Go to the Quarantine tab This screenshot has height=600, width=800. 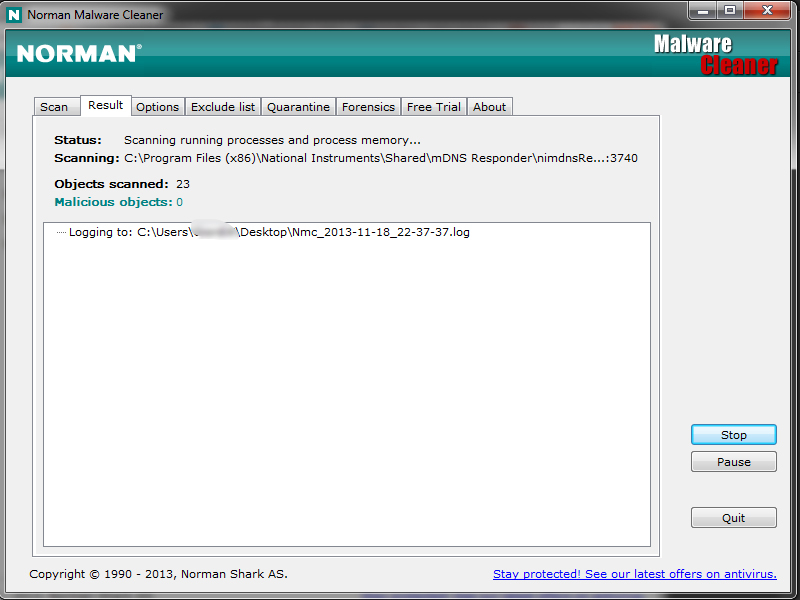coord(298,107)
